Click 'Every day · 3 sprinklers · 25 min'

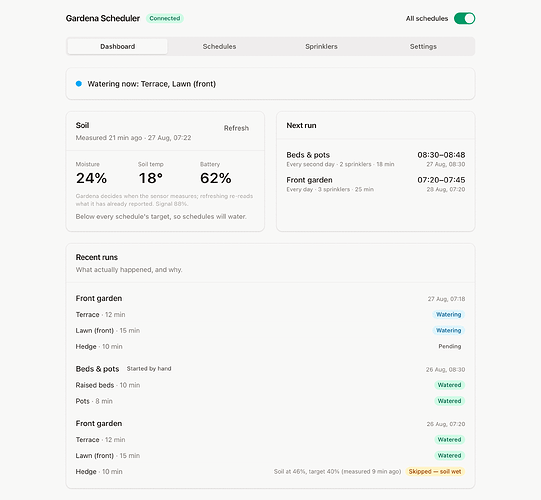pos(330,189)
